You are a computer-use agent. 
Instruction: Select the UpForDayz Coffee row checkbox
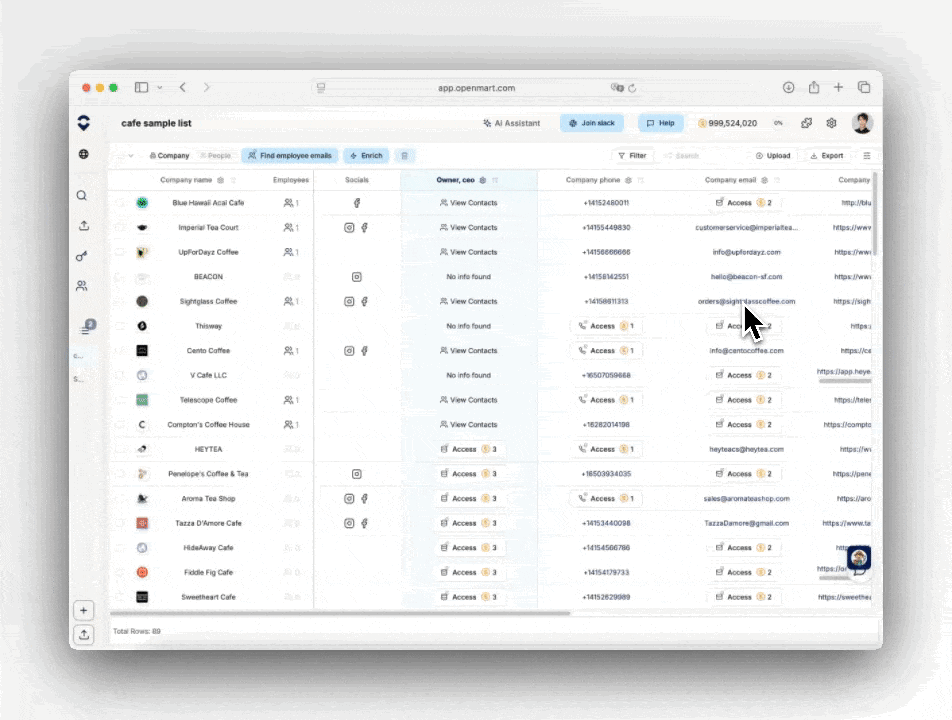click(x=120, y=252)
